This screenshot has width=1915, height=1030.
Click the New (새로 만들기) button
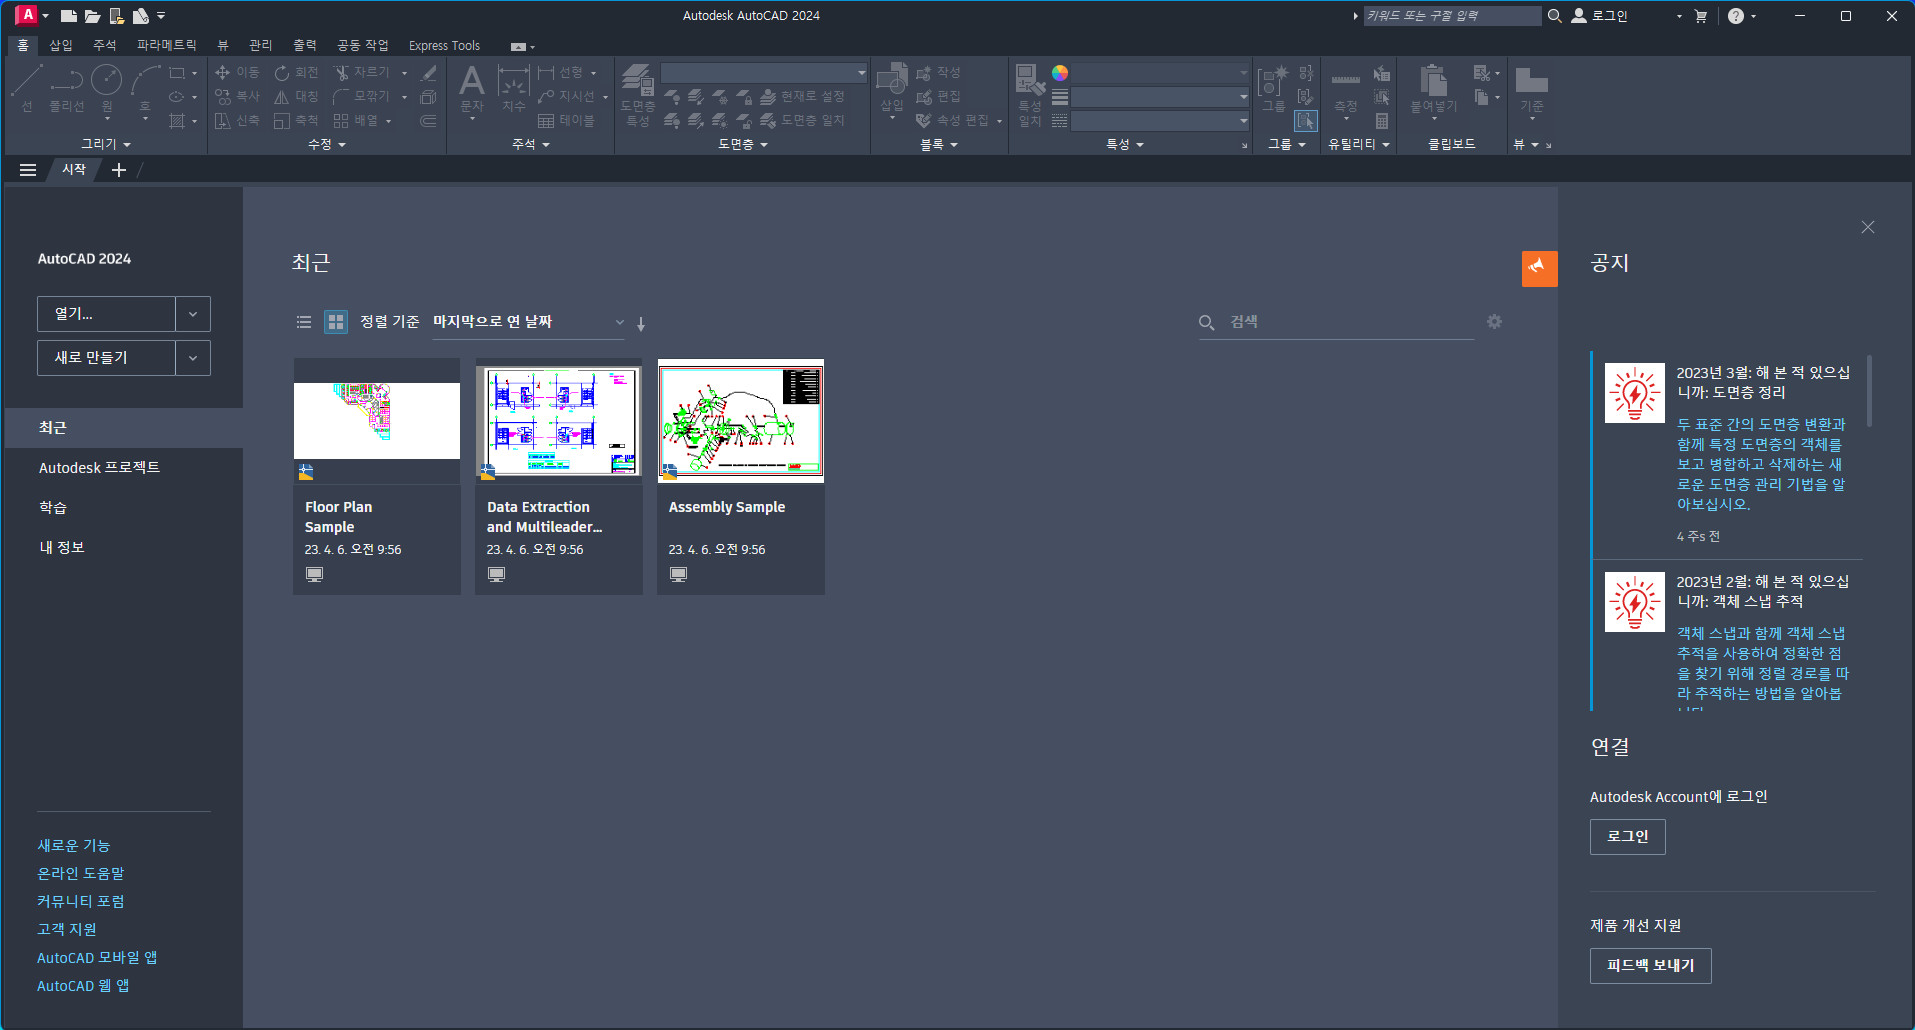(106, 358)
